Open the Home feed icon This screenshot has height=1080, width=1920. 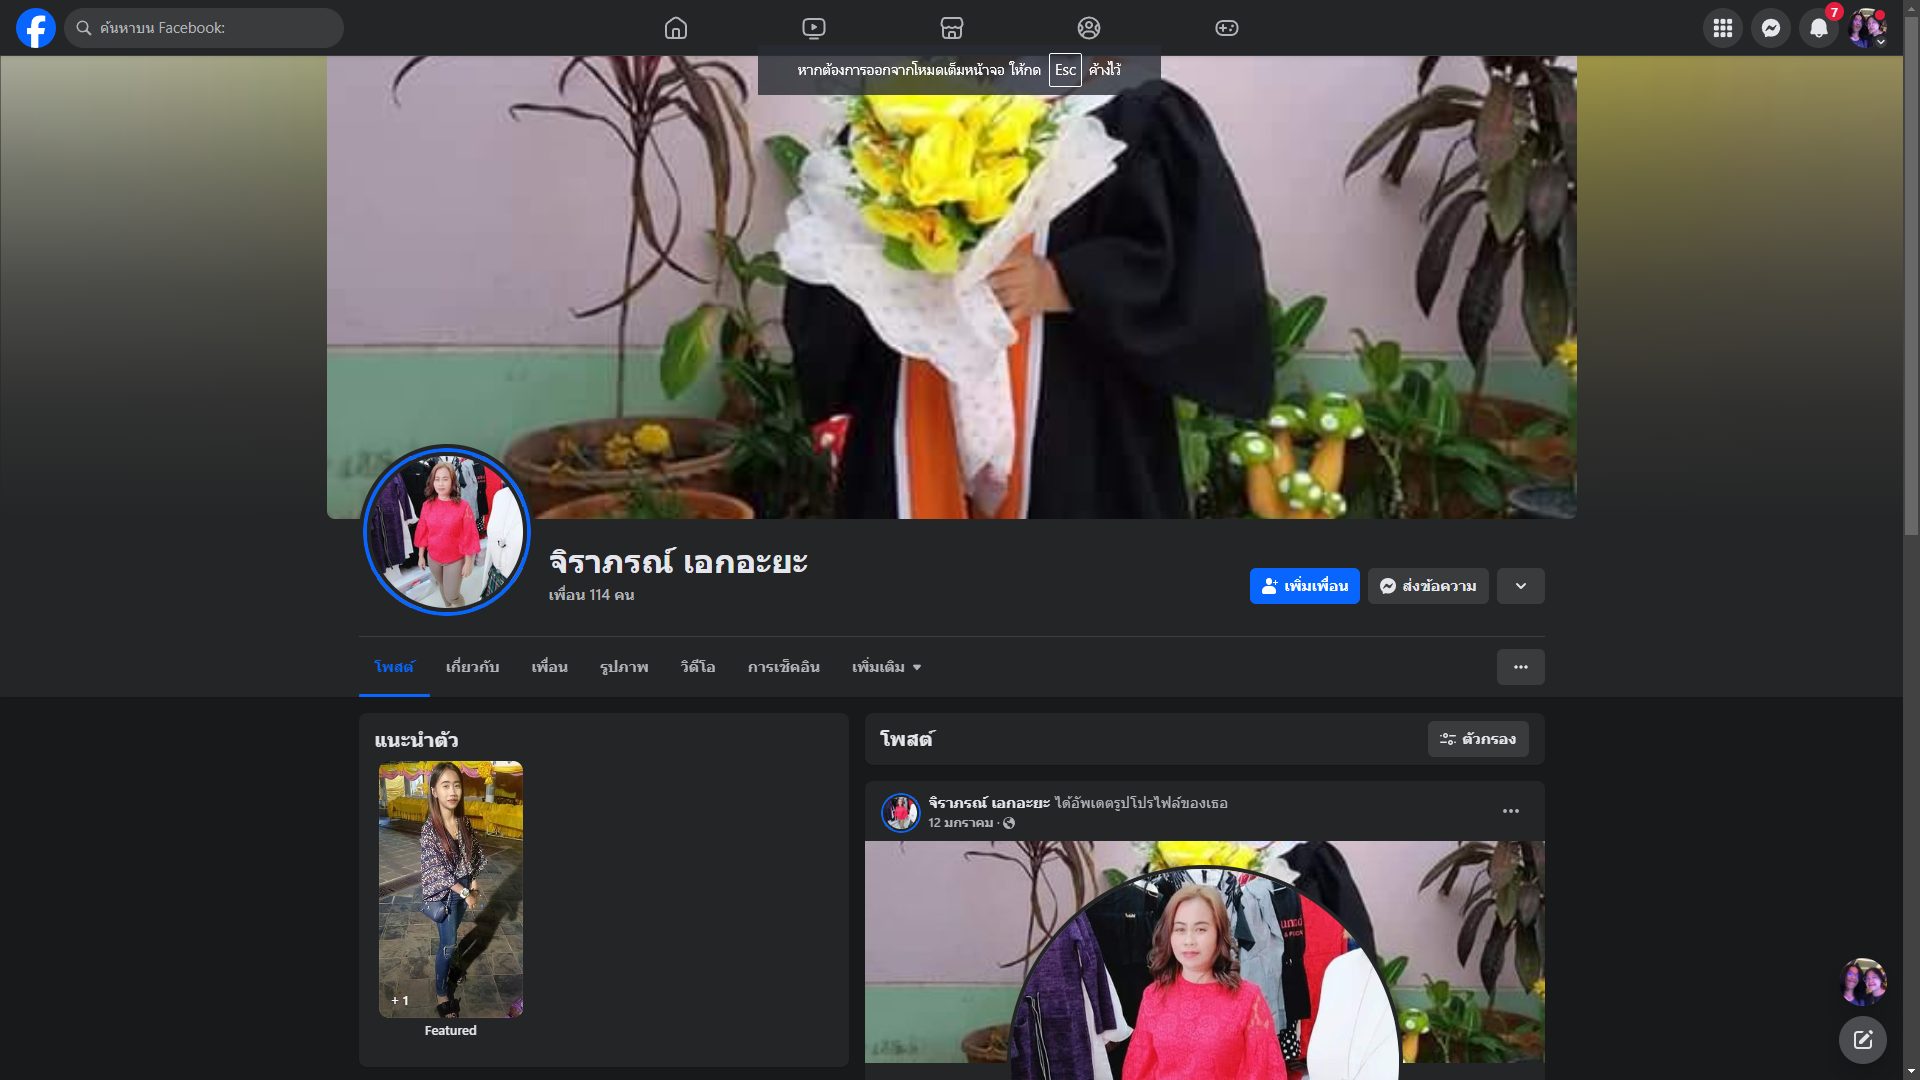[676, 28]
